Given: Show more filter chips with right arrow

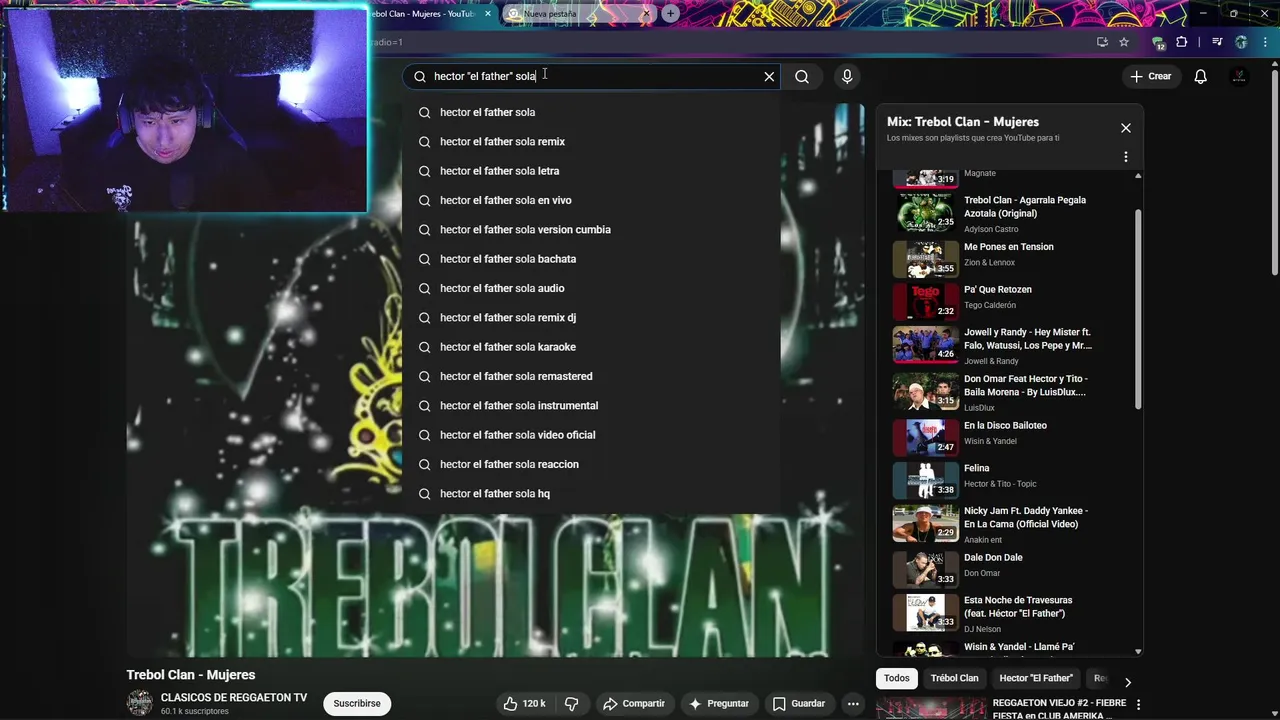Looking at the screenshot, I should (1127, 682).
